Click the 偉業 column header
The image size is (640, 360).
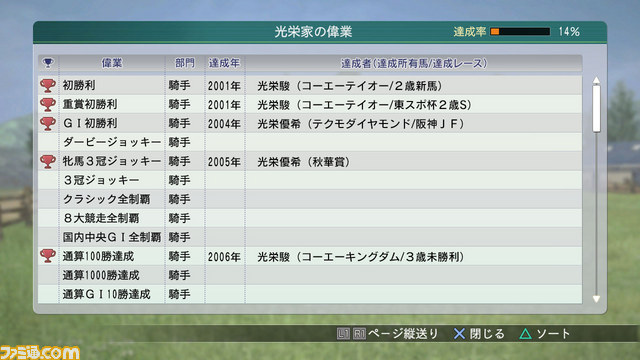click(x=112, y=63)
